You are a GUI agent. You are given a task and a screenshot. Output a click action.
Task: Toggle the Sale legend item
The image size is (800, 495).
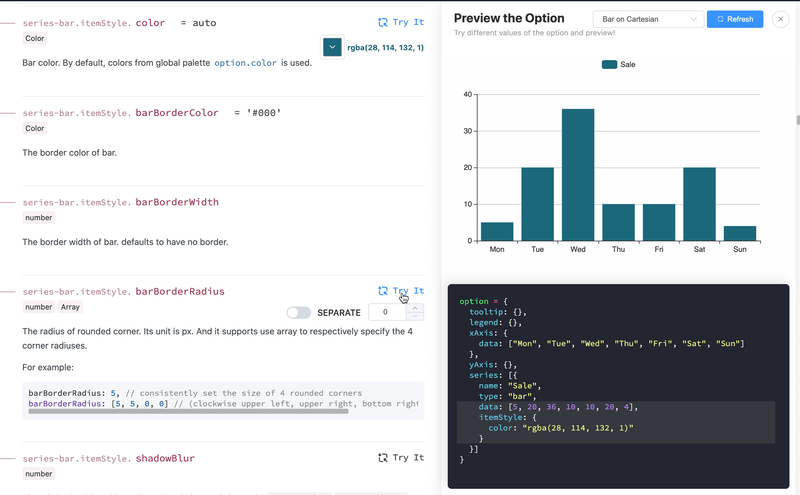(618, 64)
